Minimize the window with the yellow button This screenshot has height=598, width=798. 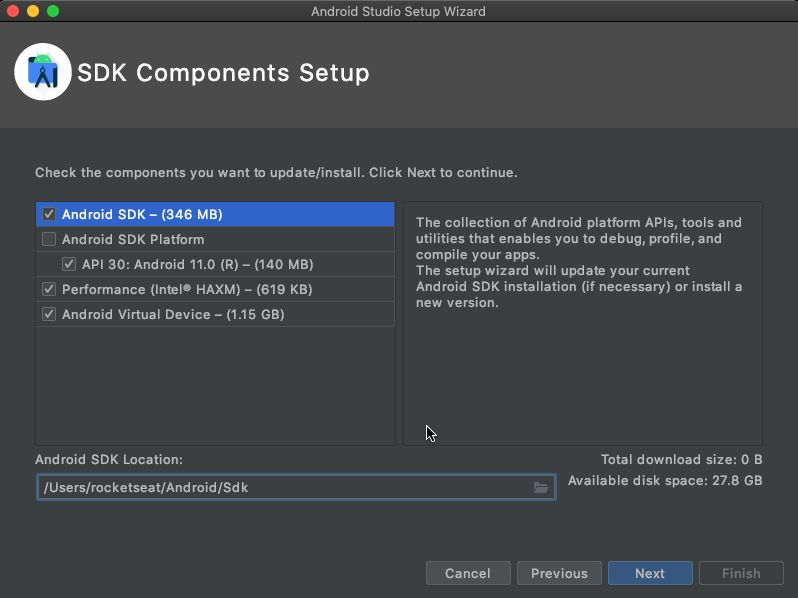tap(33, 11)
